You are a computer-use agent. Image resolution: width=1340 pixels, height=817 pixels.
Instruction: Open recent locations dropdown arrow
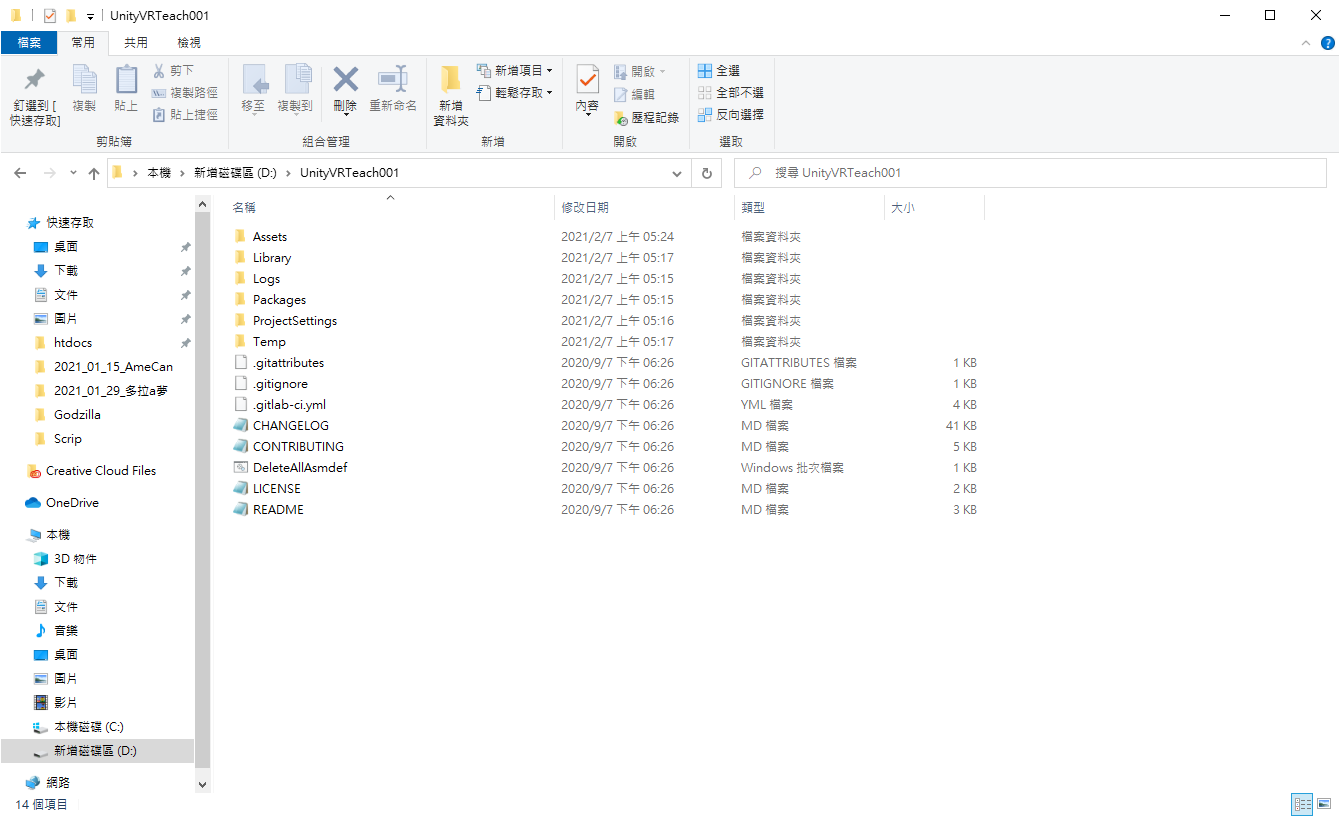[73, 173]
